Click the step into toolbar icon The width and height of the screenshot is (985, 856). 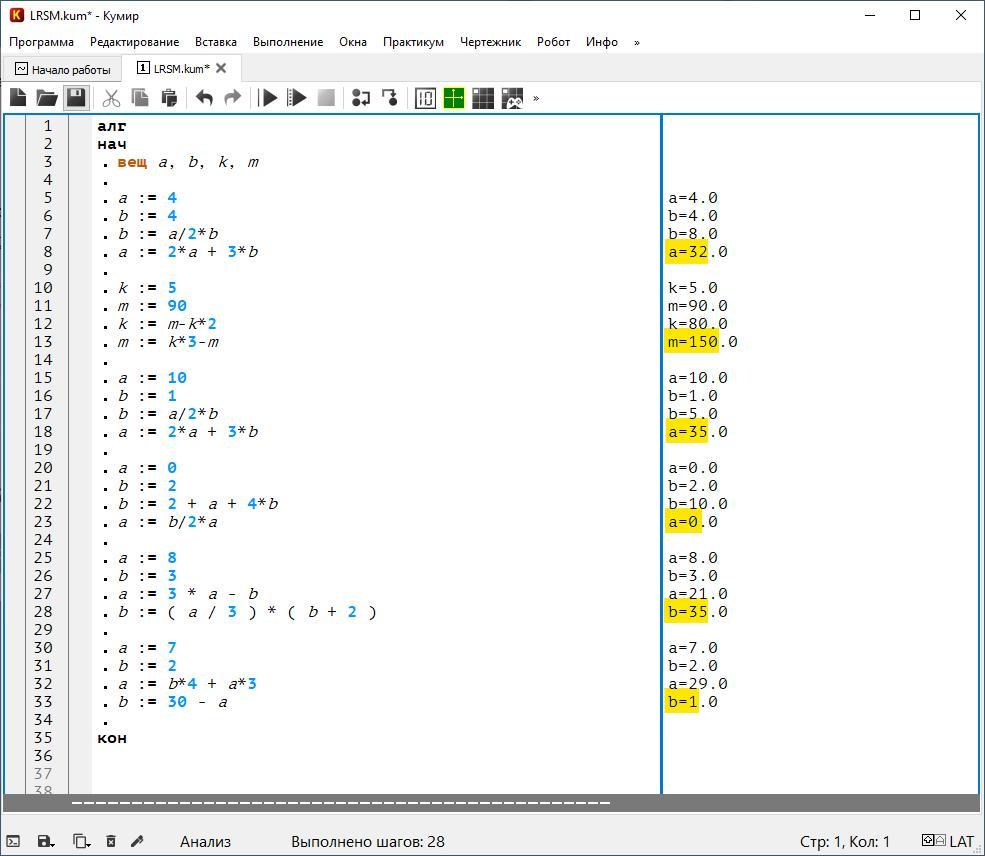click(x=390, y=98)
